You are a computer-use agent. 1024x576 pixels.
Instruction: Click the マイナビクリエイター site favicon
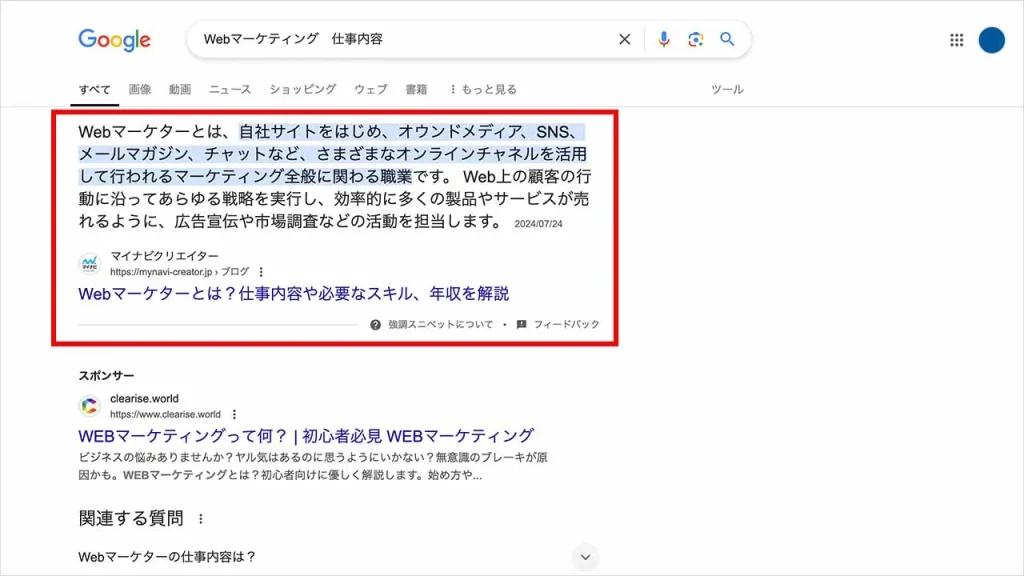click(x=90, y=264)
